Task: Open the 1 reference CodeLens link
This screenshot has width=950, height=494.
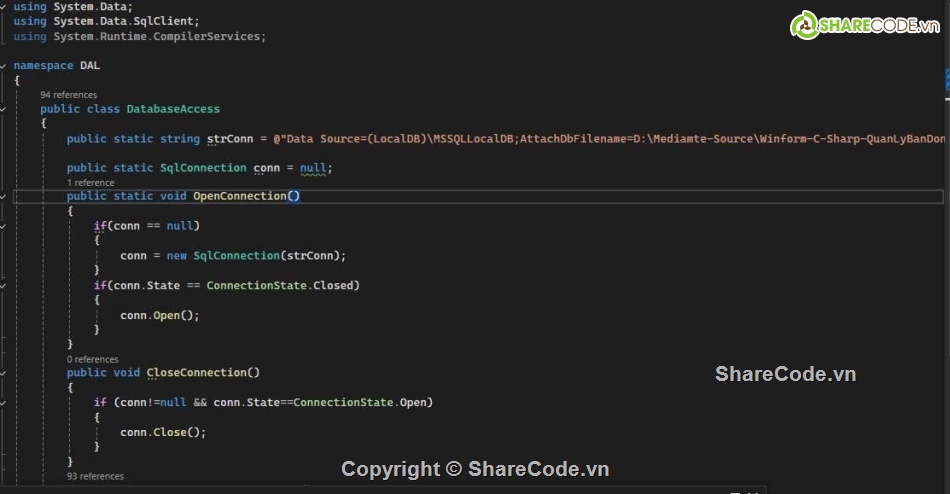Action: [x=90, y=182]
